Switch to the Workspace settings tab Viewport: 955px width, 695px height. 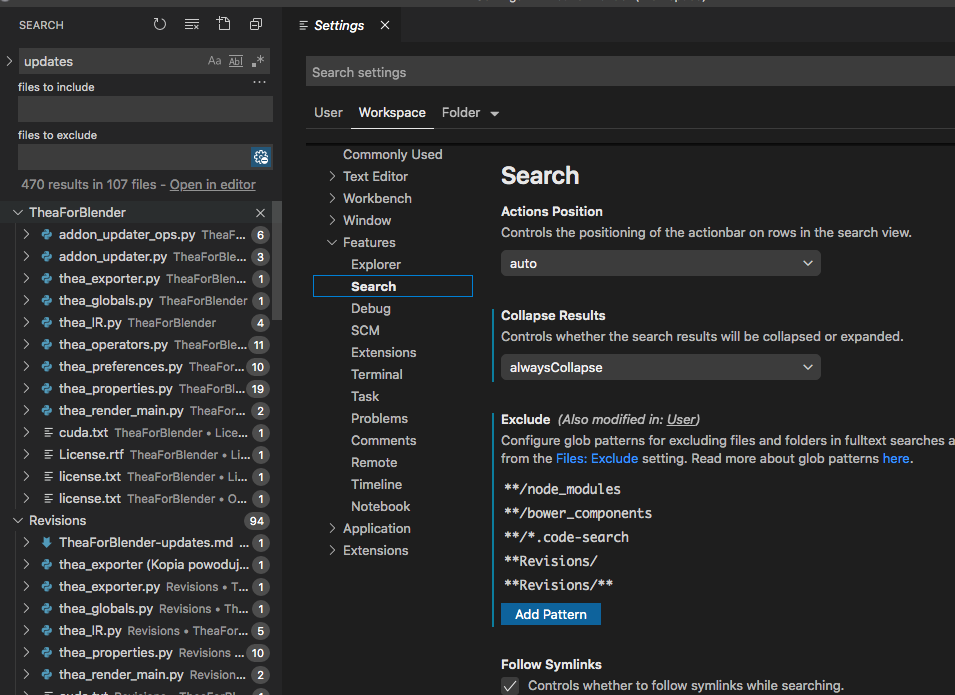392,113
